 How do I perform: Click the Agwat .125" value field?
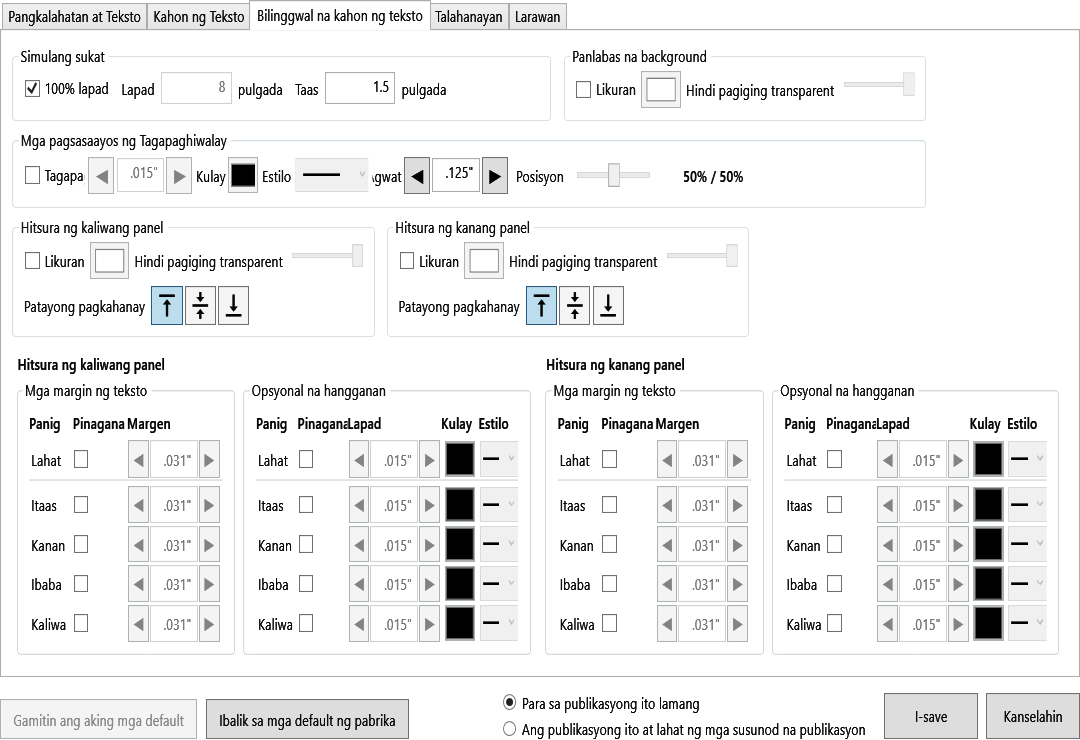(x=456, y=176)
